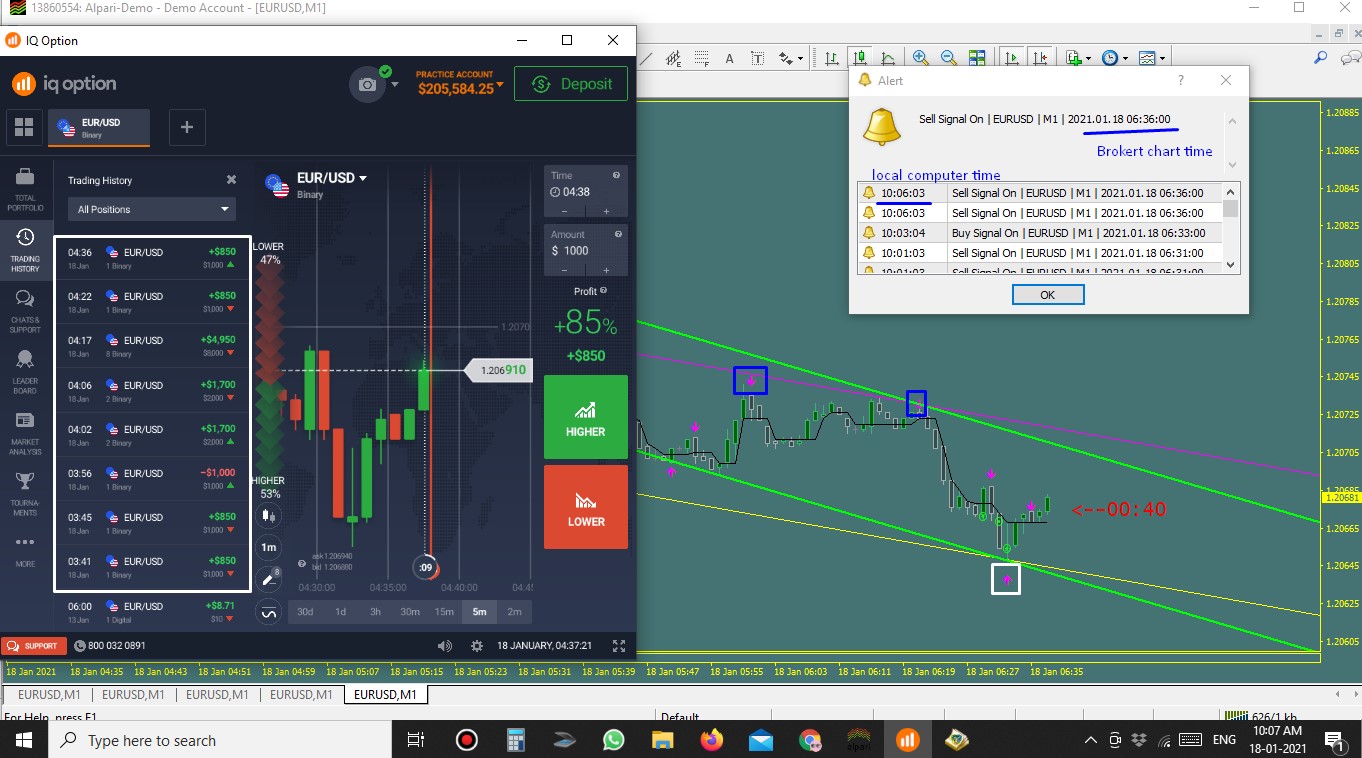Select the EUR/USD Binary asset tab
This screenshot has height=758, width=1362.
coord(99,127)
